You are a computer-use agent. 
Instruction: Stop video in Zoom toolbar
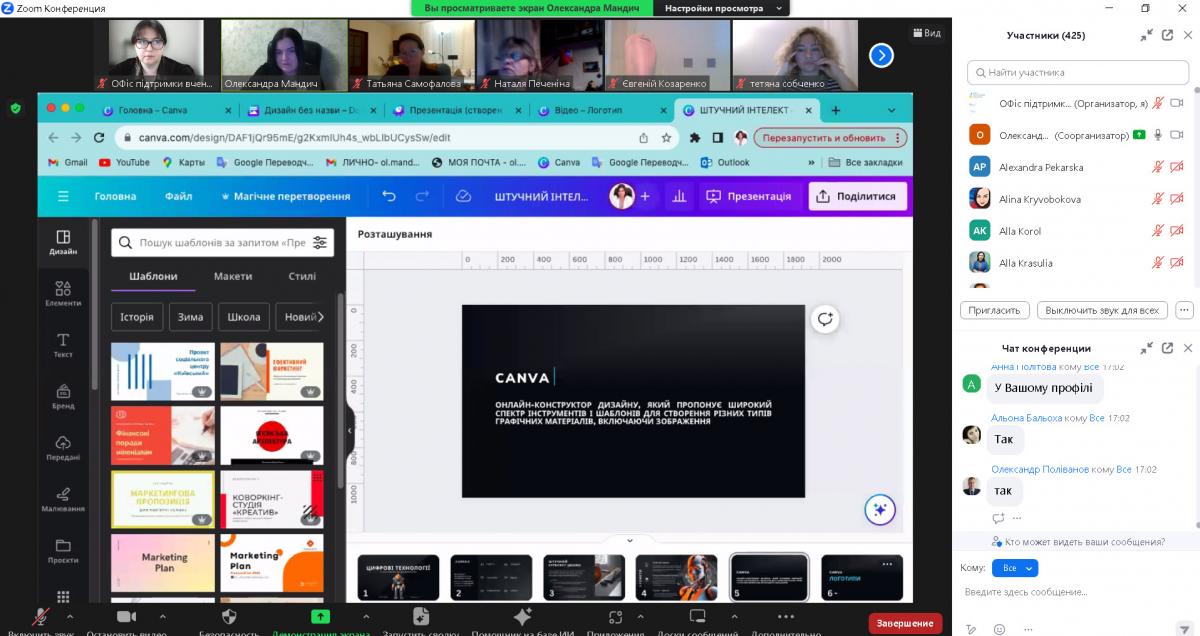pyautogui.click(x=126, y=616)
